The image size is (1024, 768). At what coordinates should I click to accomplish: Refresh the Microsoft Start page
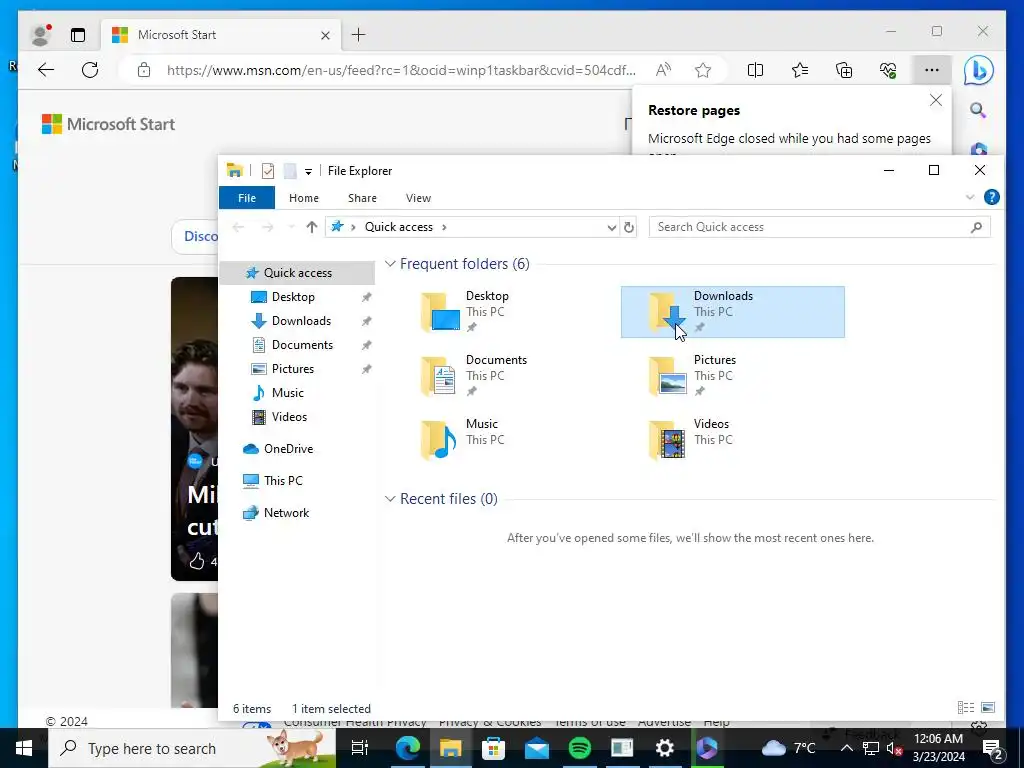coord(90,70)
